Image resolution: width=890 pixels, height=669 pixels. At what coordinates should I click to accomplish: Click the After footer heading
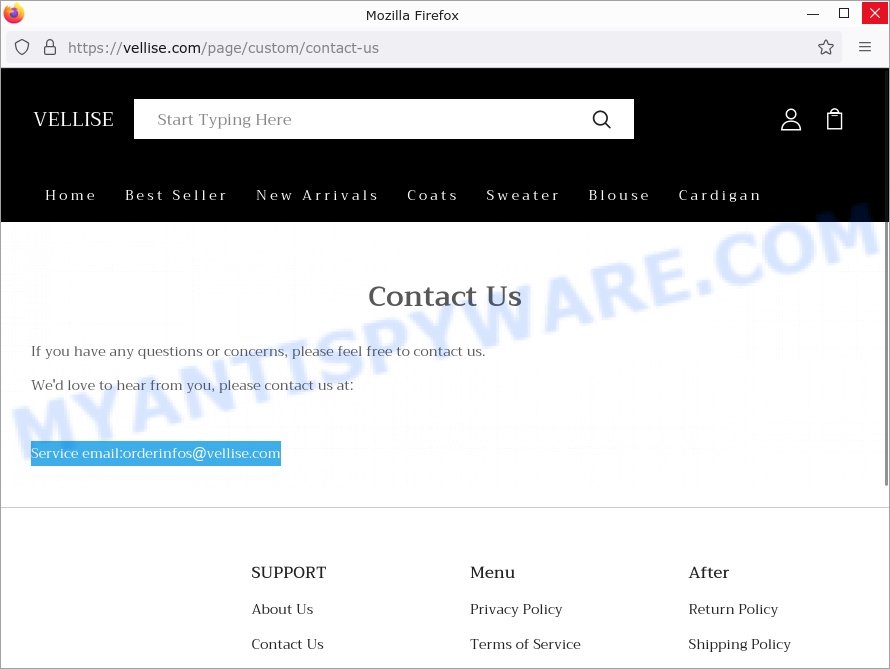708,573
